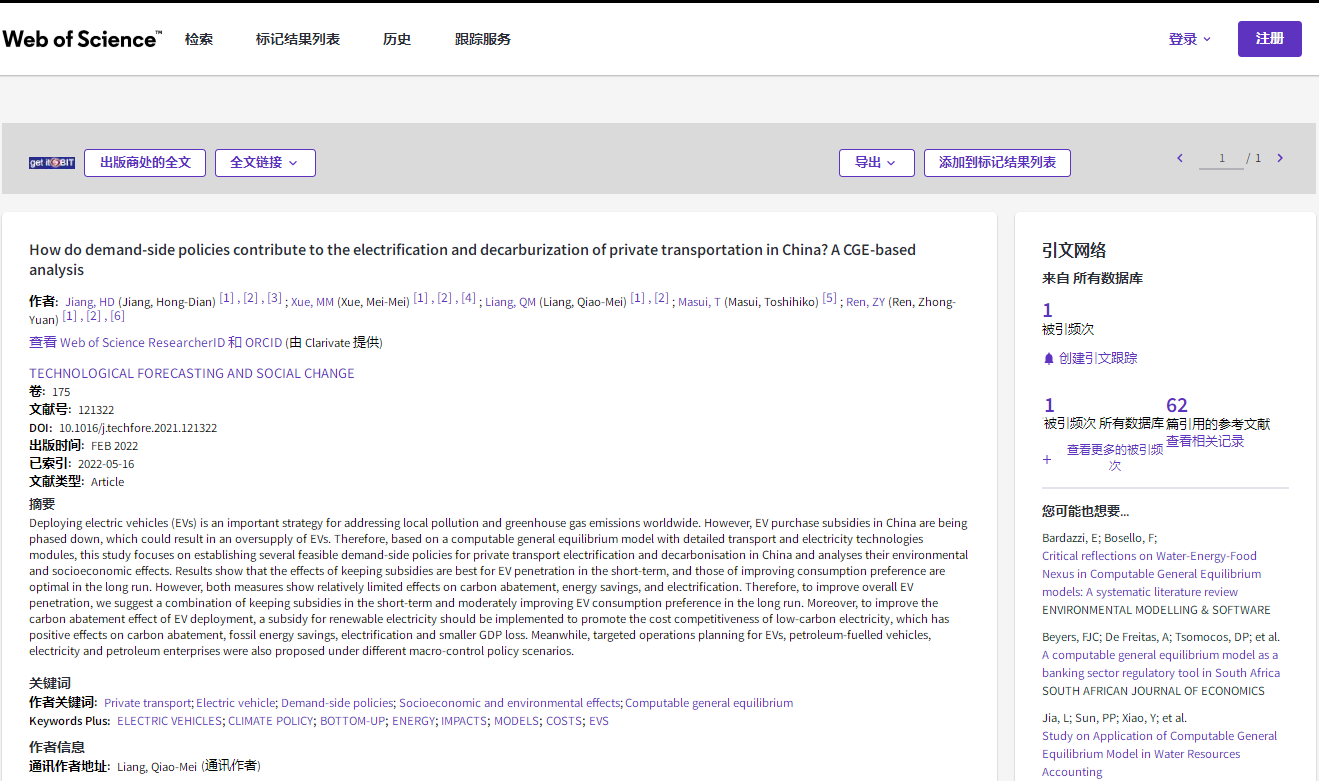Open the 登录 login dropdown
This screenshot has width=1319, height=781.
pyautogui.click(x=1189, y=39)
